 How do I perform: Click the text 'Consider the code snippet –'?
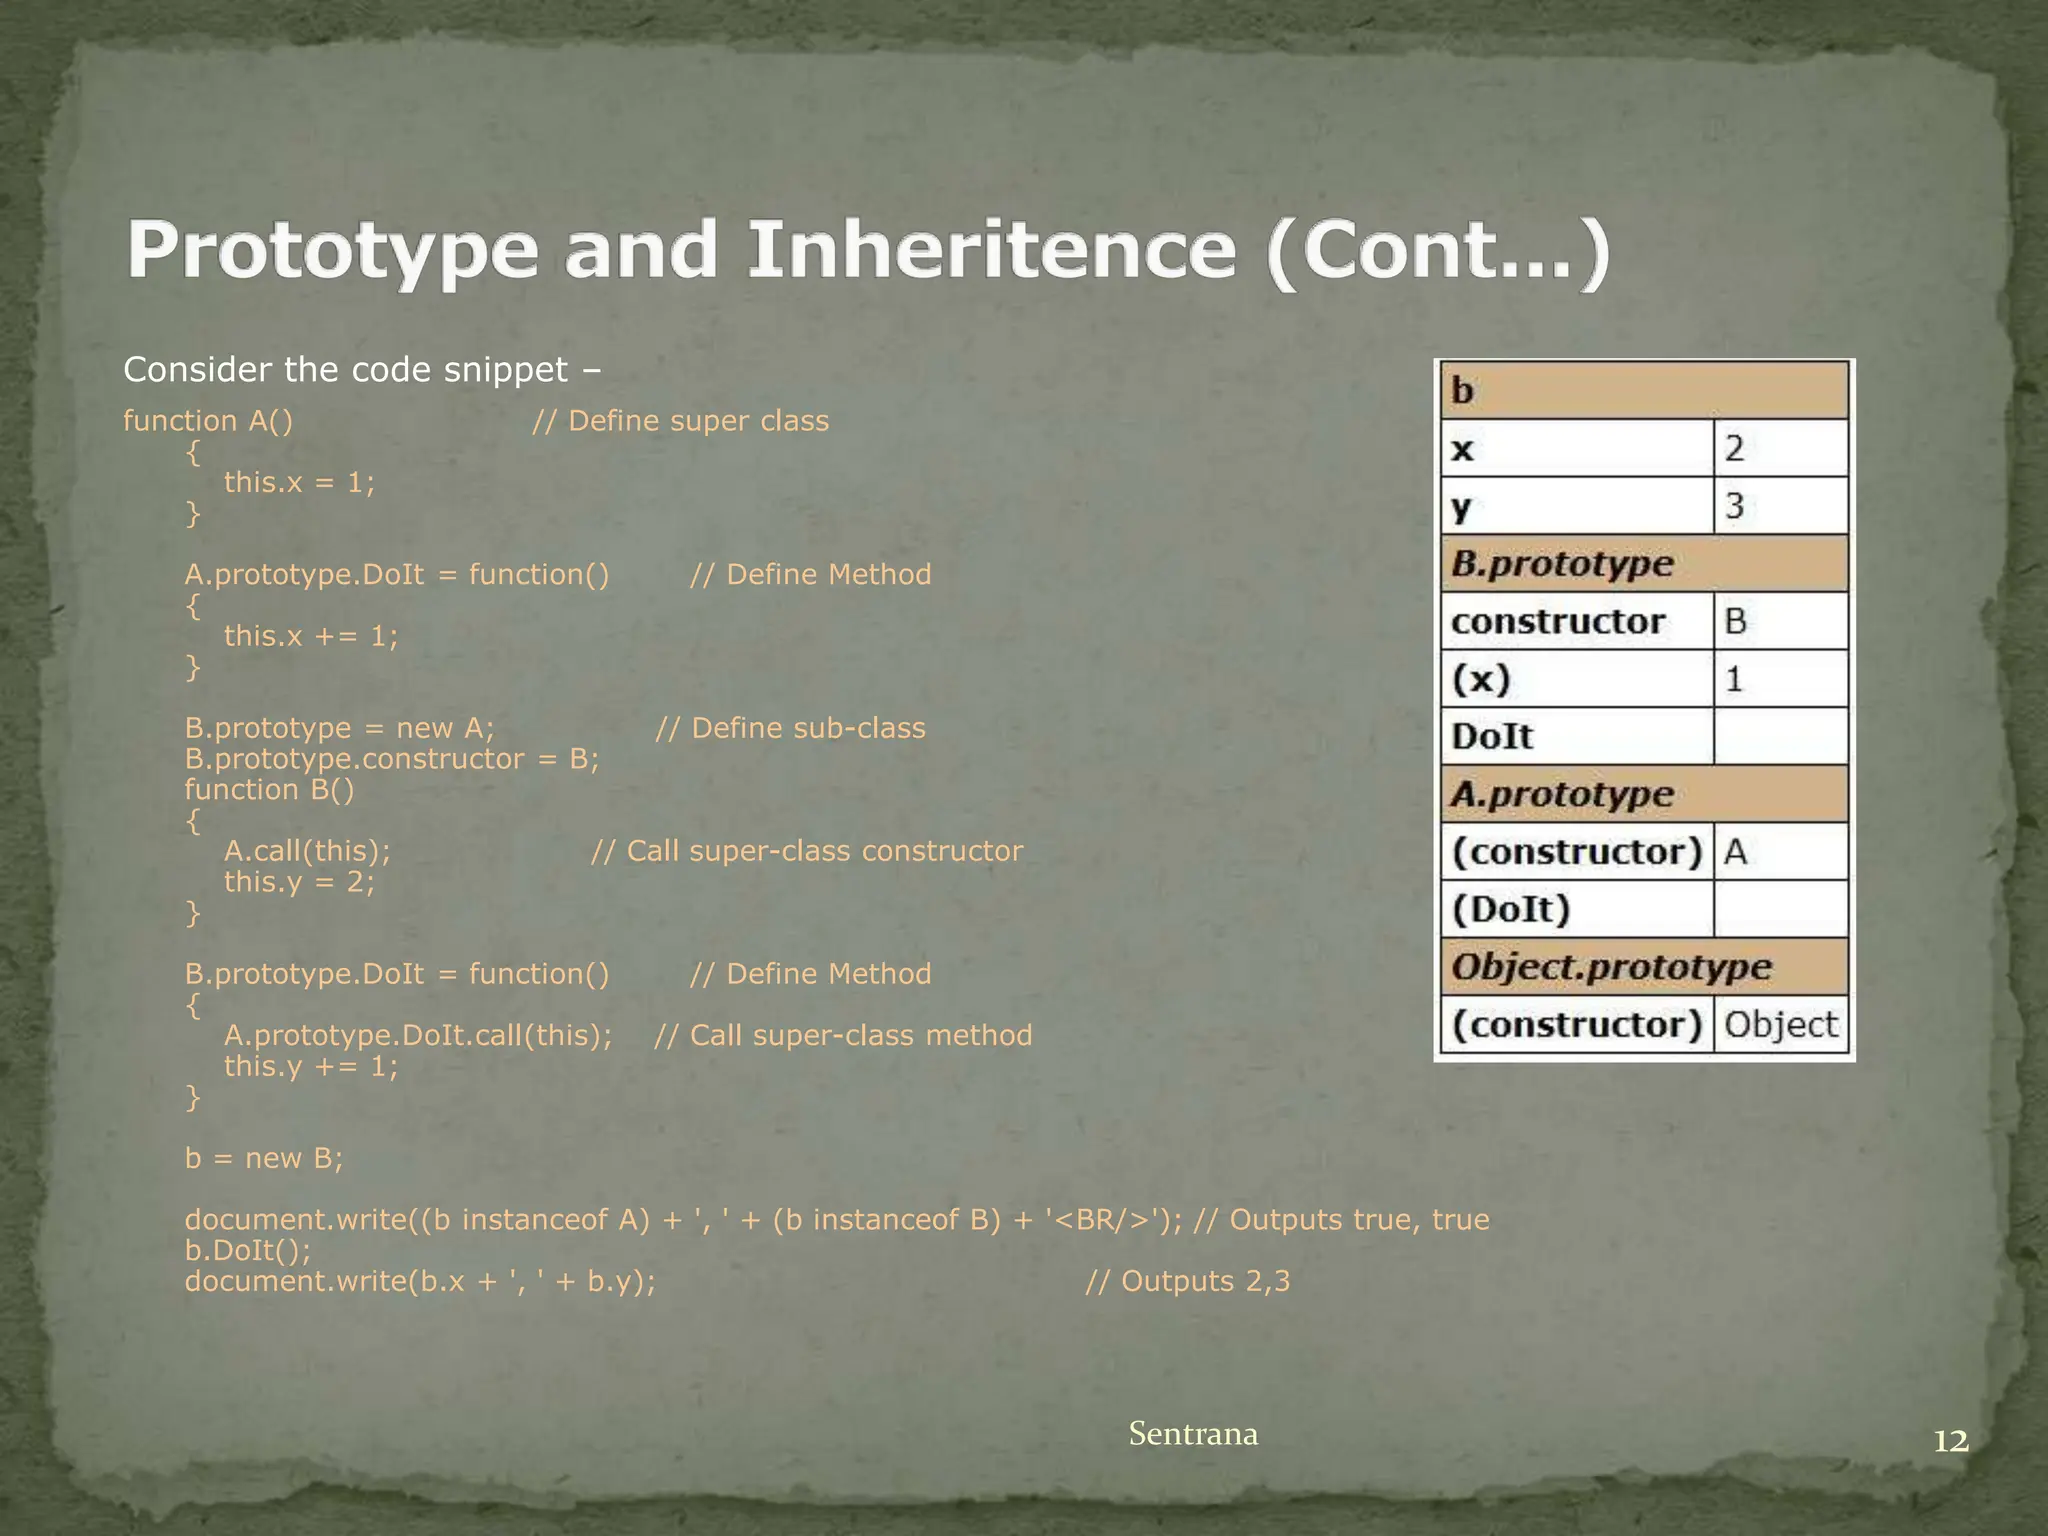pyautogui.click(x=362, y=370)
